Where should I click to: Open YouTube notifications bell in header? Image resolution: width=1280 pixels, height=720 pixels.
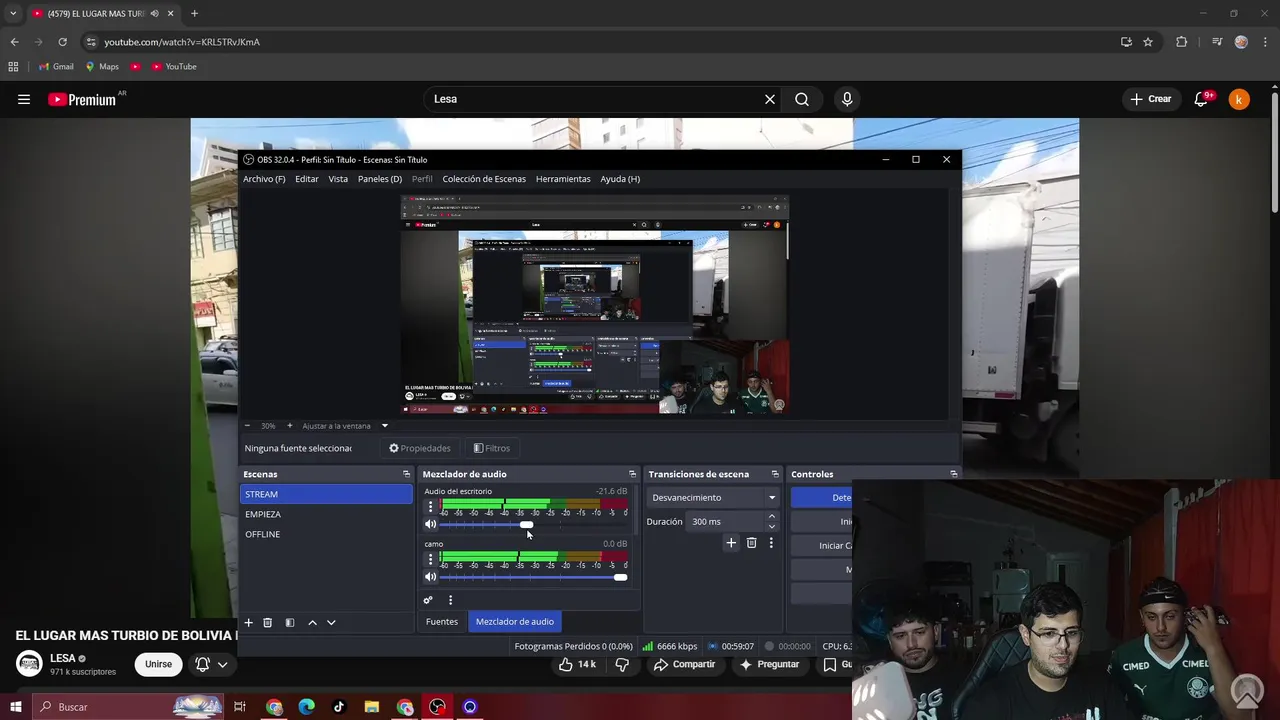click(x=1202, y=99)
